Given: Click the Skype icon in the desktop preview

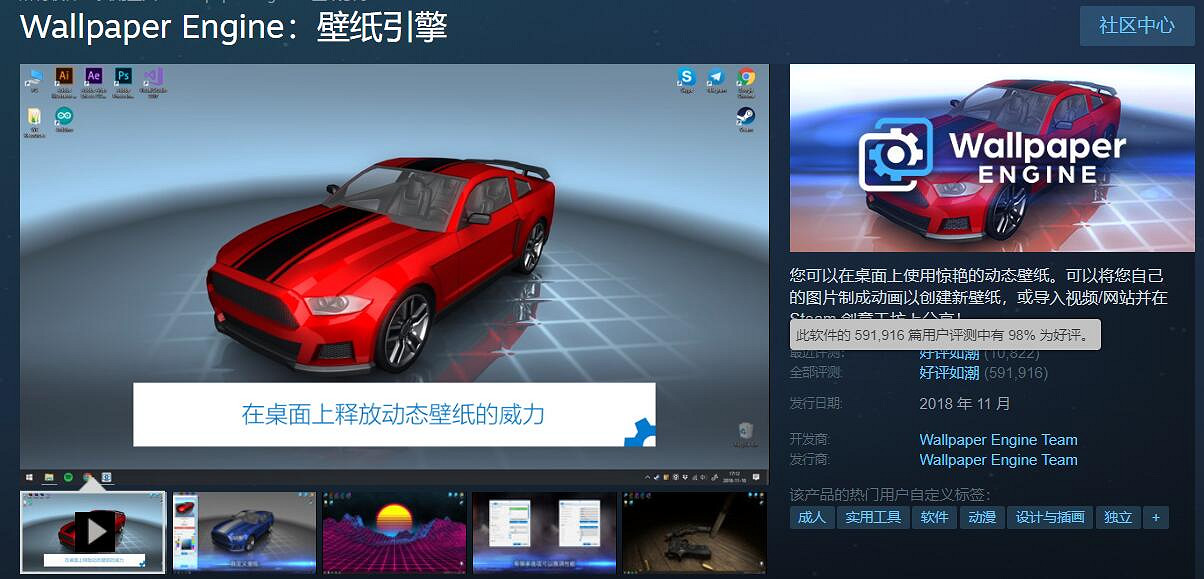Looking at the screenshot, I should click(x=686, y=78).
